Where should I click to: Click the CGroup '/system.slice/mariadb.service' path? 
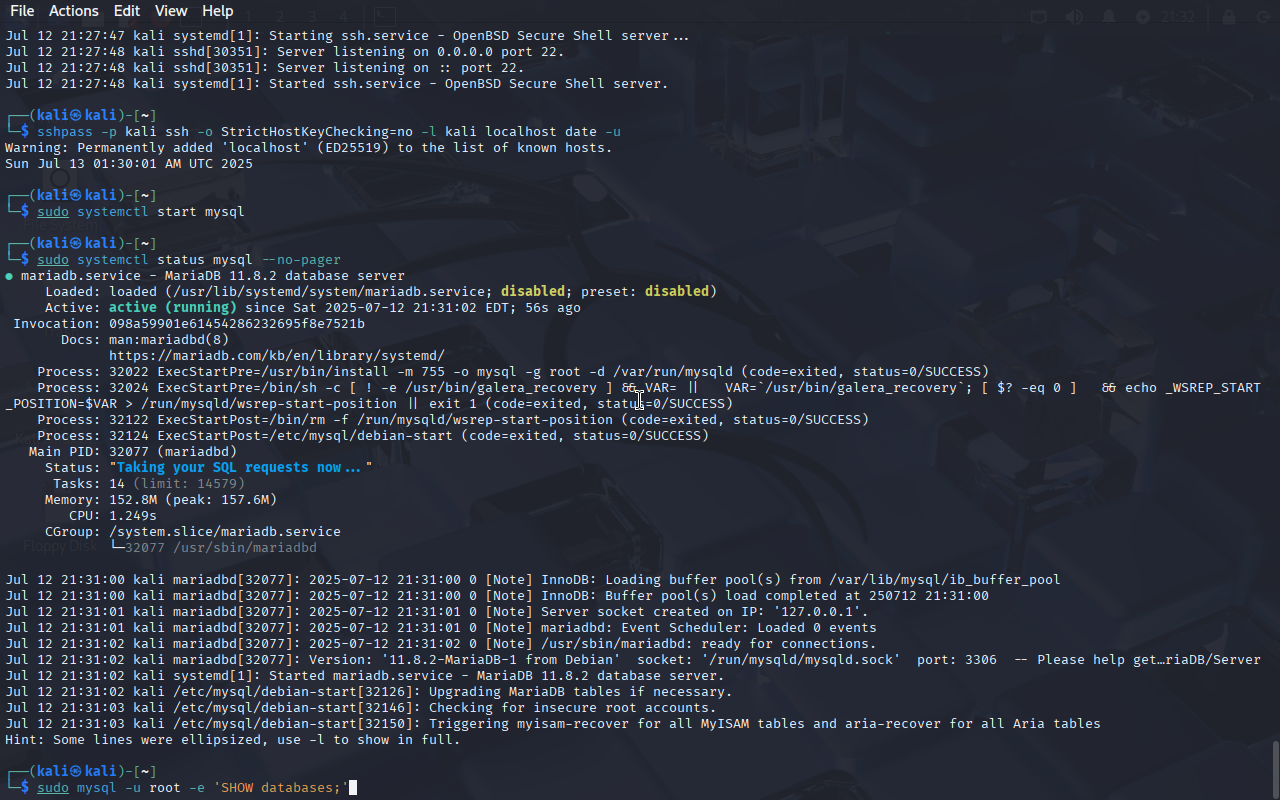tap(225, 532)
